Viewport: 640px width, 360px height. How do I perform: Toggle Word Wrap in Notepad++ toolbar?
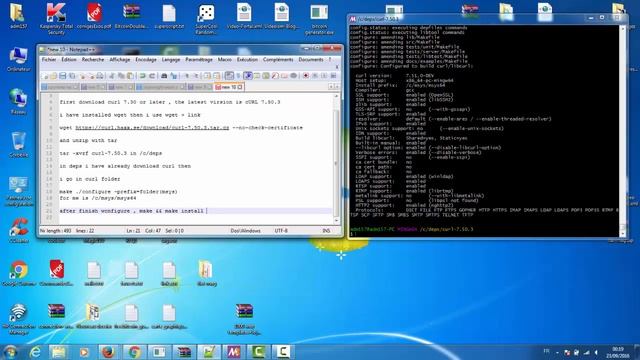[230, 76]
